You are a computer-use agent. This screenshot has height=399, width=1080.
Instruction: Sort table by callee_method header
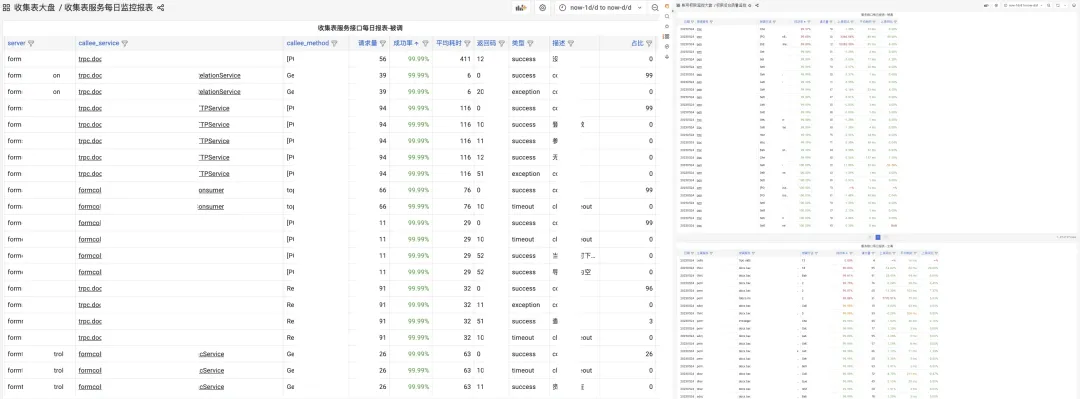point(308,43)
